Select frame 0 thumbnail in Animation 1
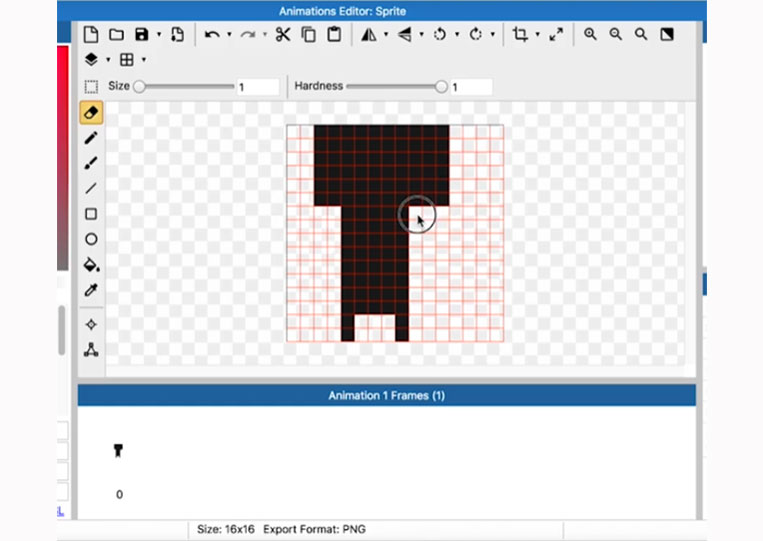 118,451
